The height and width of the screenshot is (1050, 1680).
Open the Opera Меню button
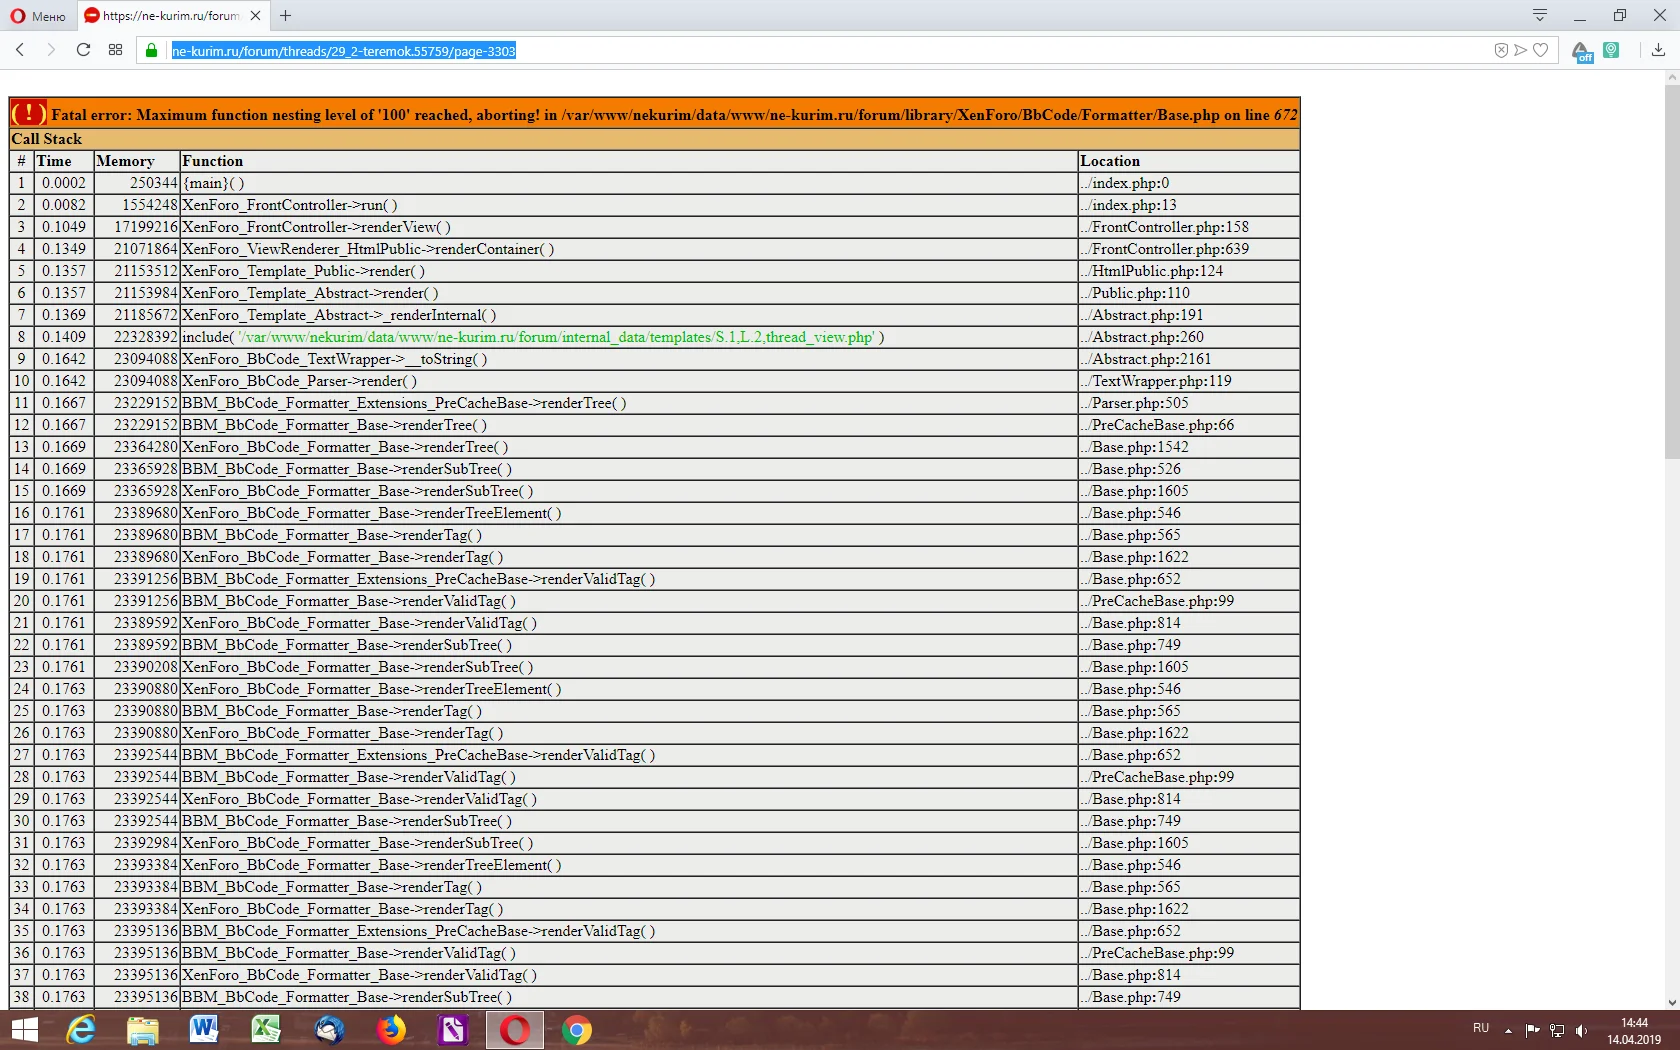click(x=37, y=16)
